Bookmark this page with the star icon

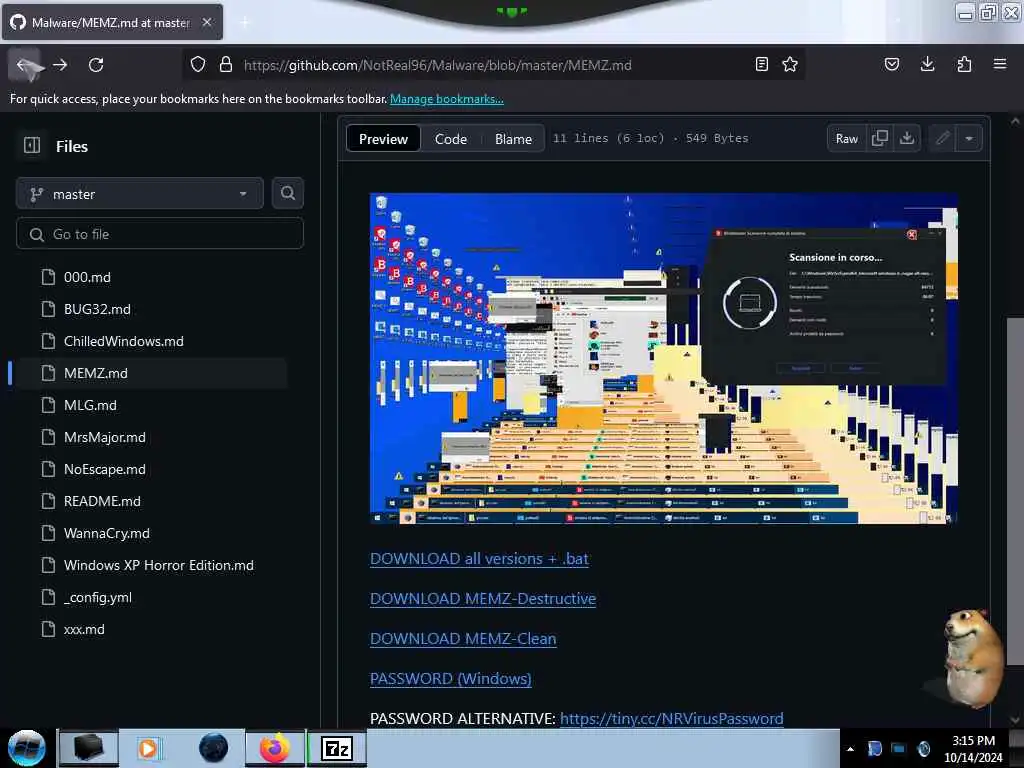click(x=790, y=65)
